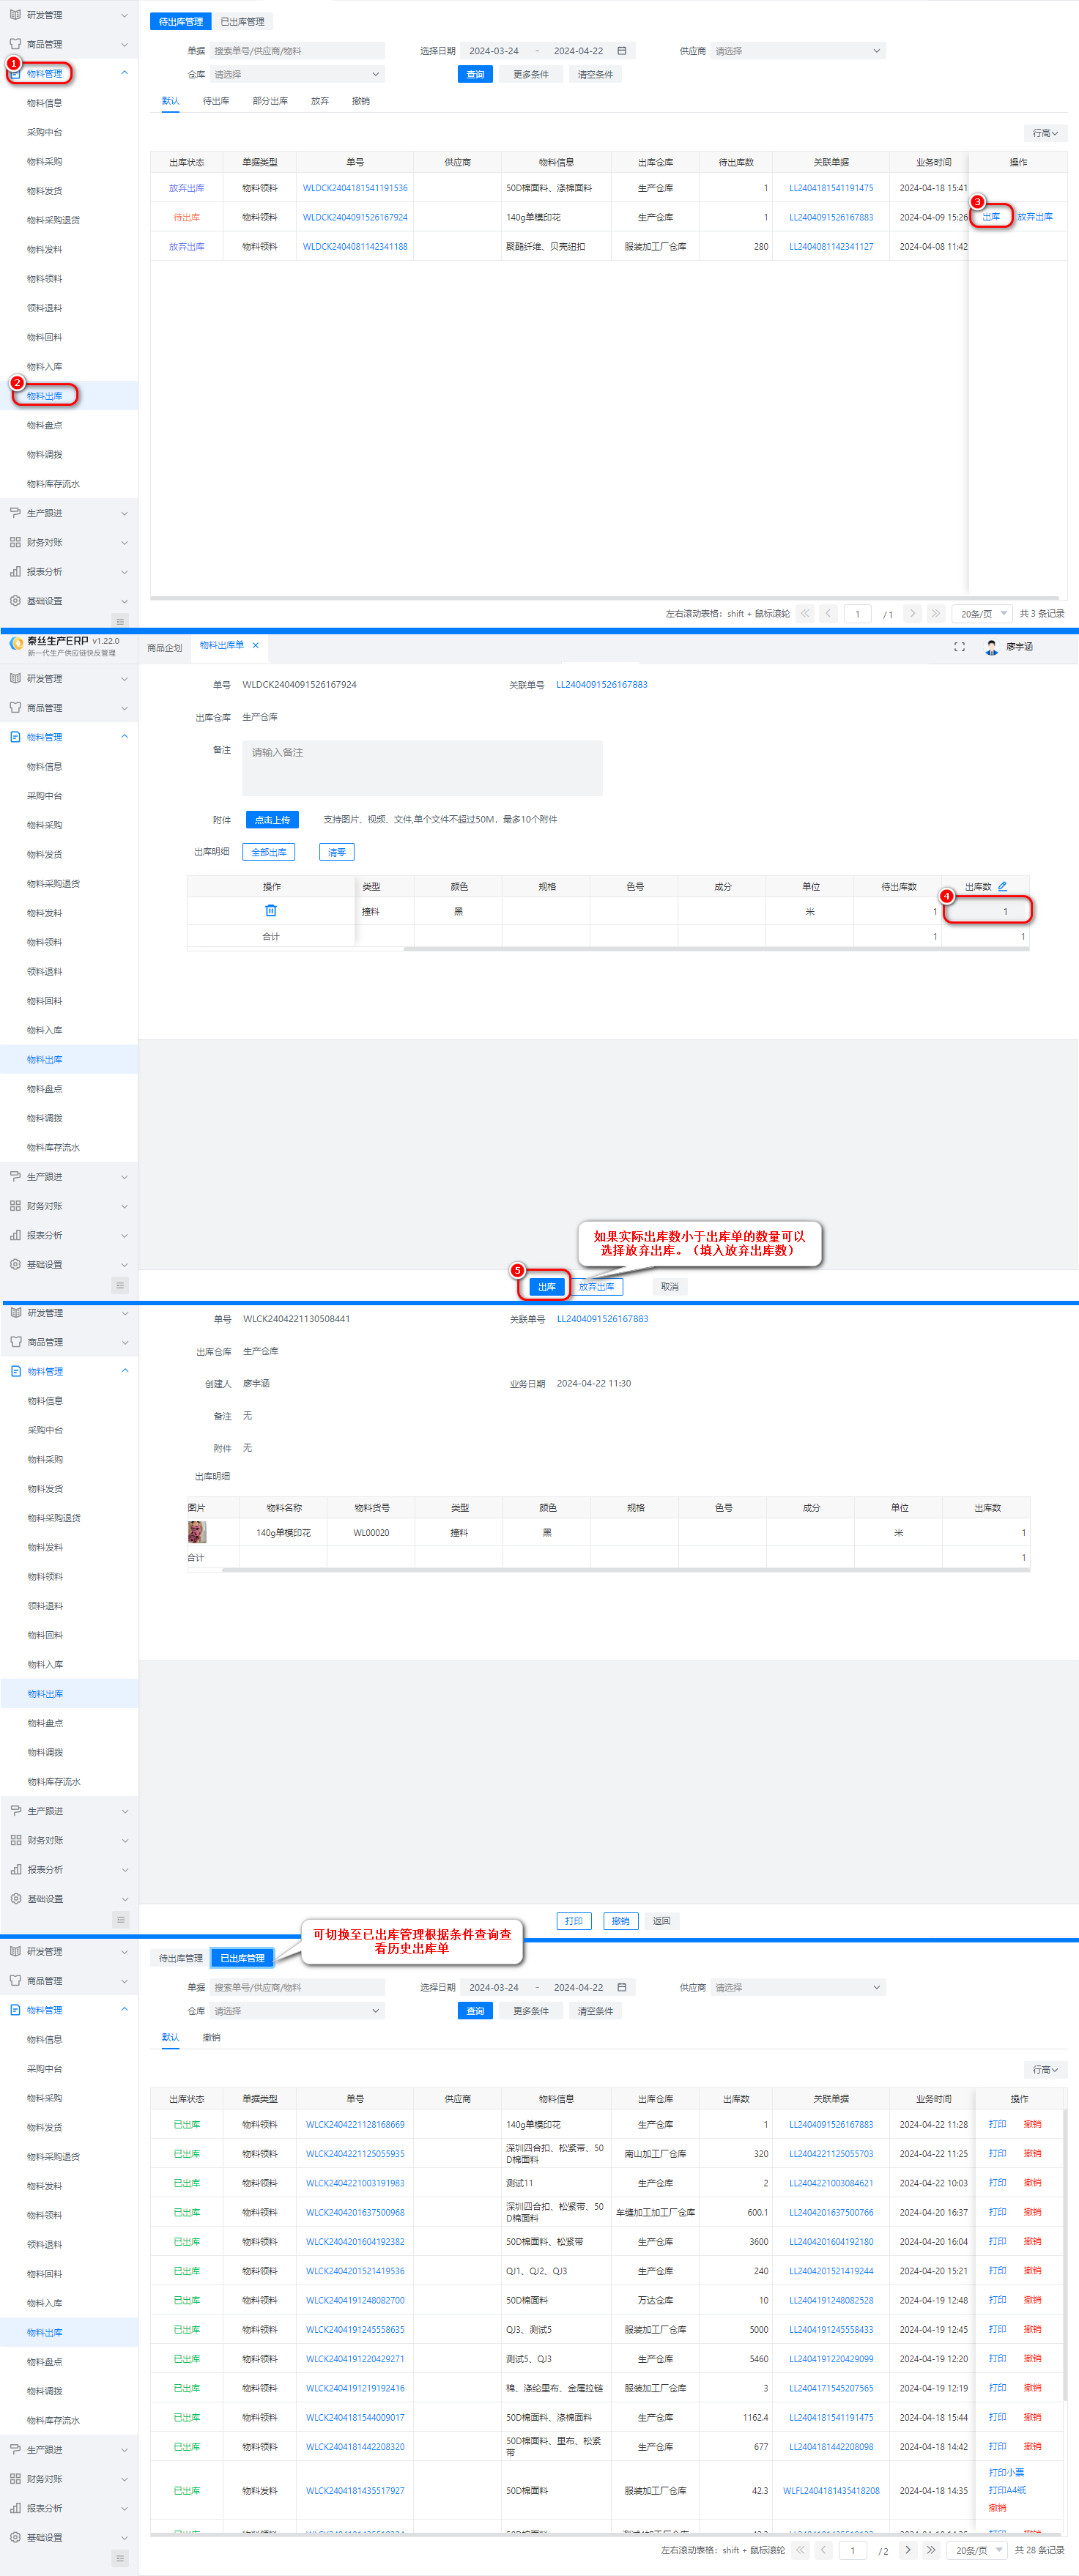This screenshot has height=2576, width=1079.
Task: Click the trash icon in the 出库明细 row
Action: (271, 911)
